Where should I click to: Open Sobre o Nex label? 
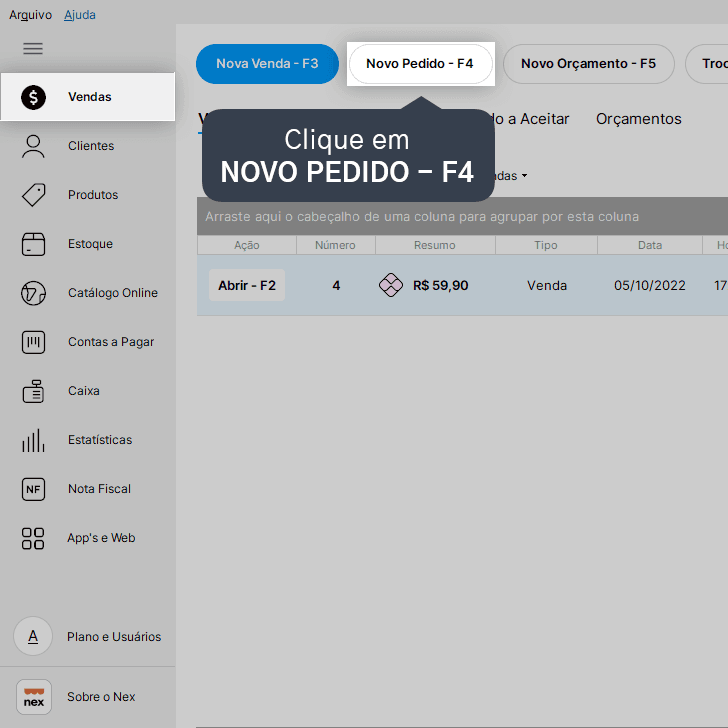(x=101, y=697)
